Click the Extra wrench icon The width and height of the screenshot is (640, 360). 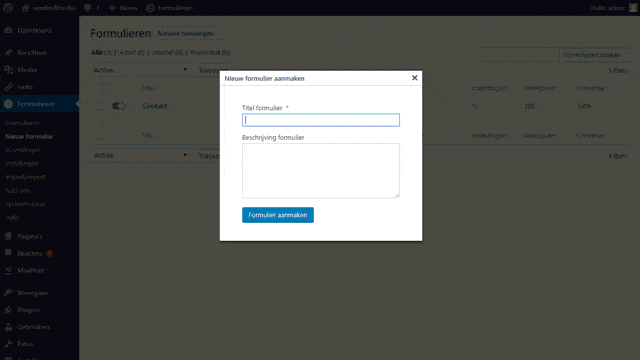tap(8, 344)
